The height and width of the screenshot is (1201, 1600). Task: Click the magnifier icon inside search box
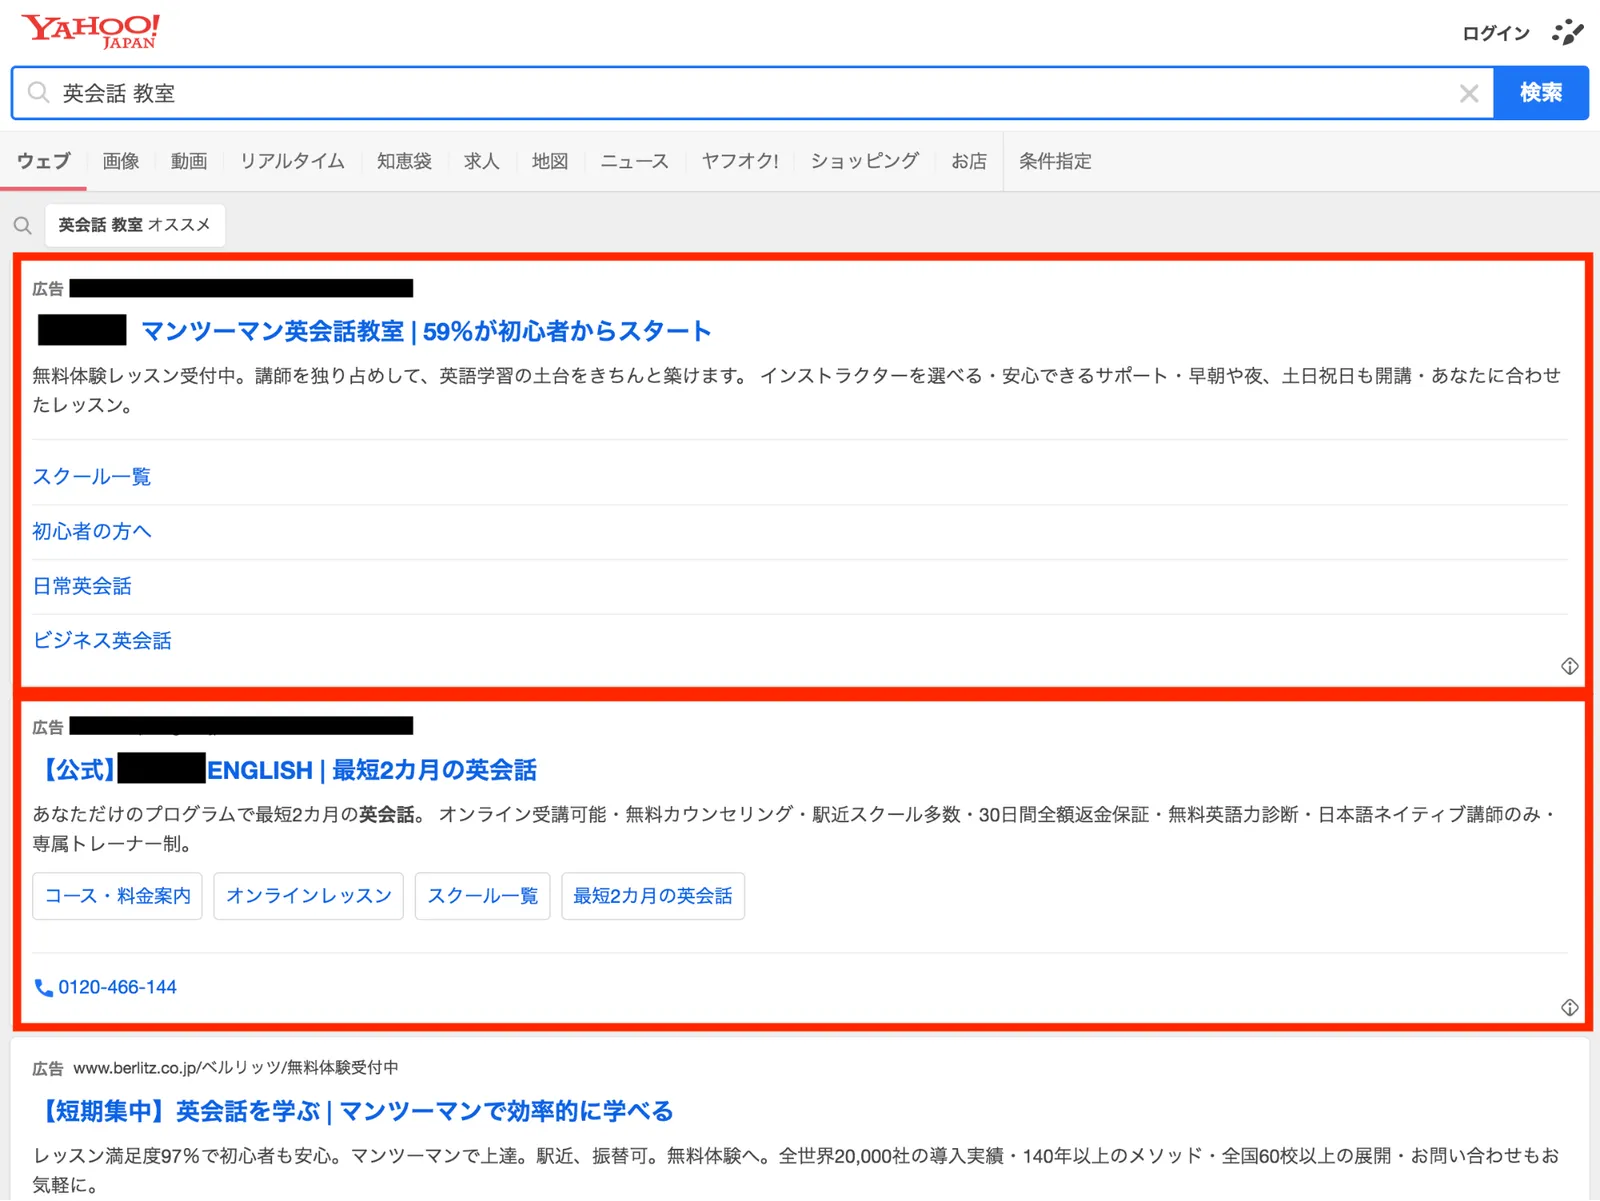tap(38, 93)
